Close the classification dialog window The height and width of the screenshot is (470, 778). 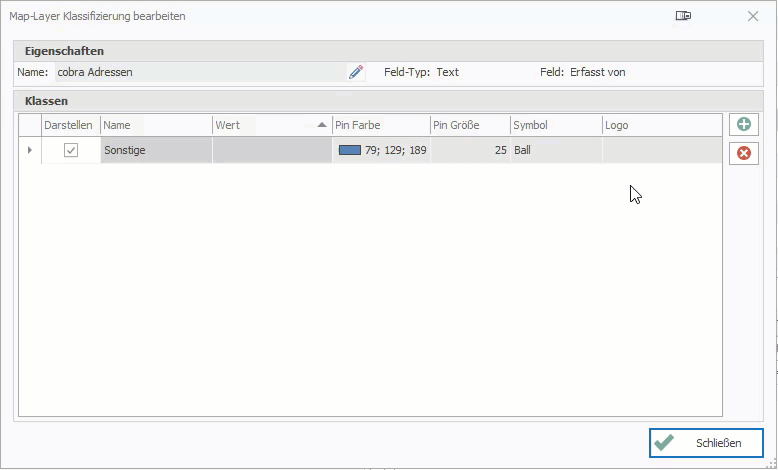[x=753, y=16]
